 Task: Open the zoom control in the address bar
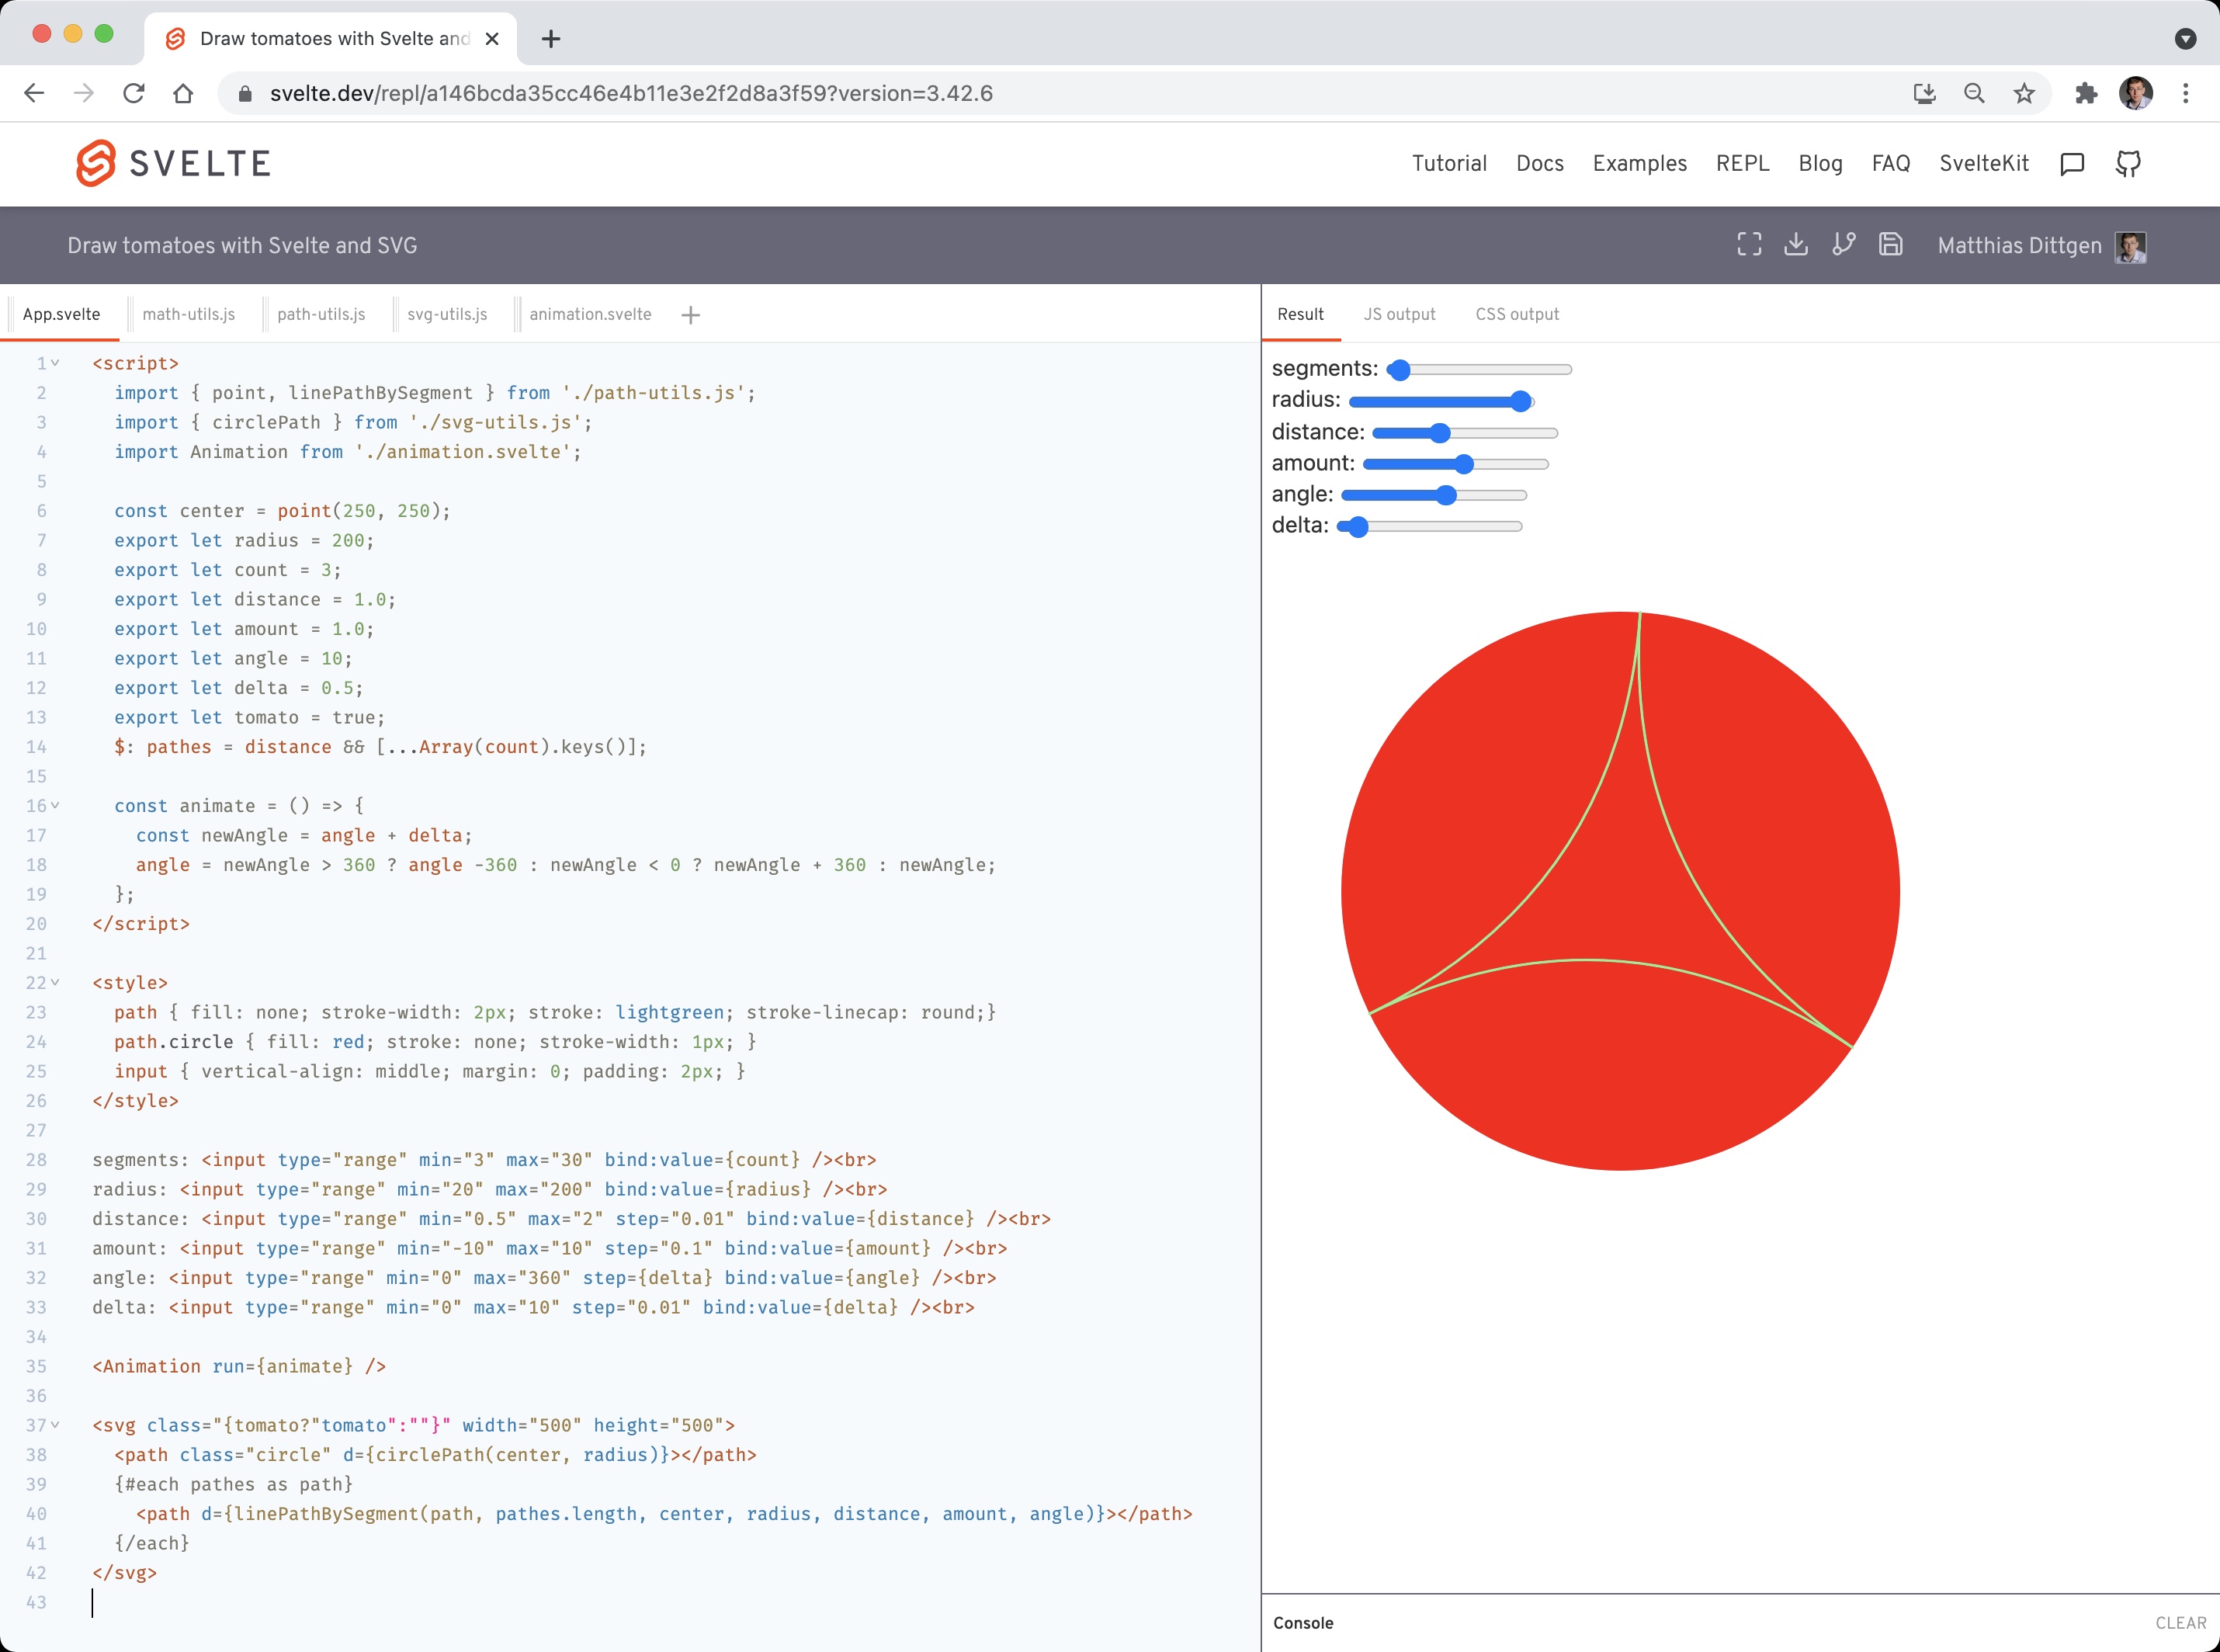click(1974, 93)
